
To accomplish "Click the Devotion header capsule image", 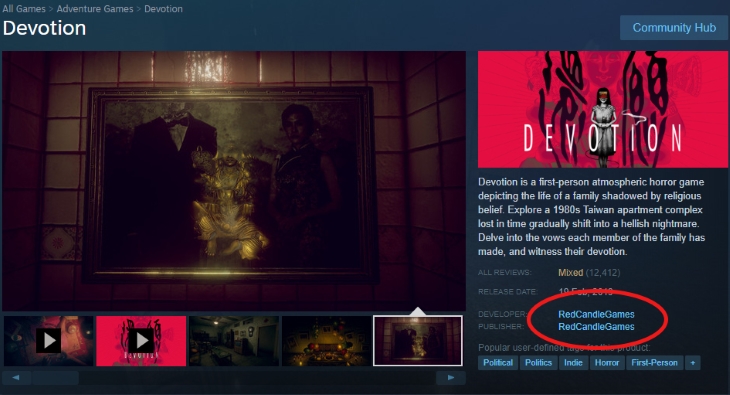I will pyautogui.click(x=603, y=109).
